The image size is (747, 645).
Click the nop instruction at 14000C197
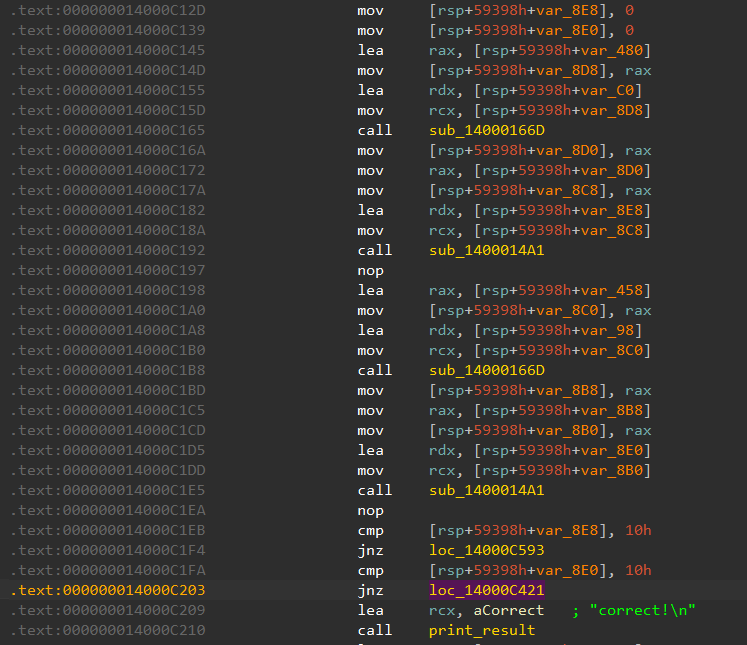(370, 270)
